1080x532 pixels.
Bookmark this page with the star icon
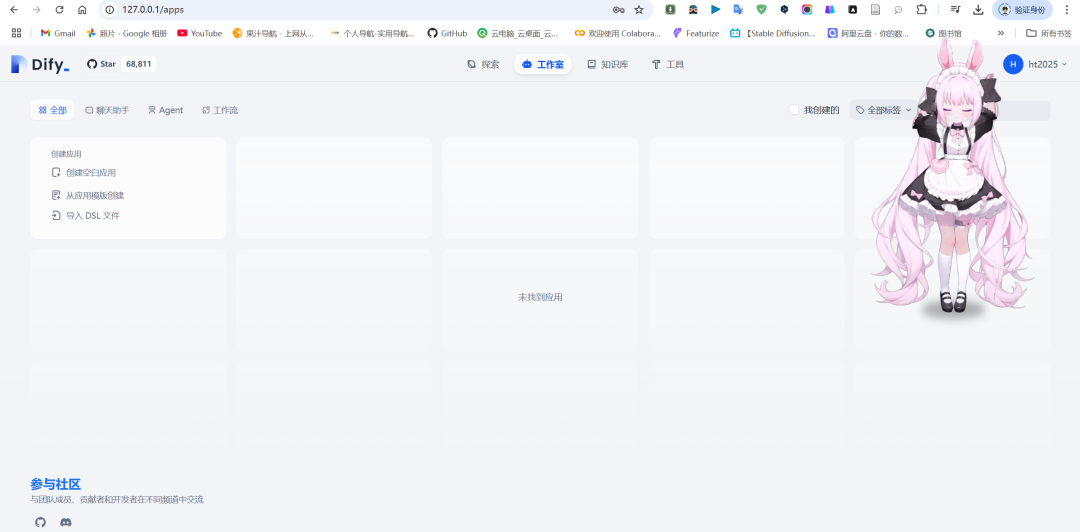(x=639, y=10)
